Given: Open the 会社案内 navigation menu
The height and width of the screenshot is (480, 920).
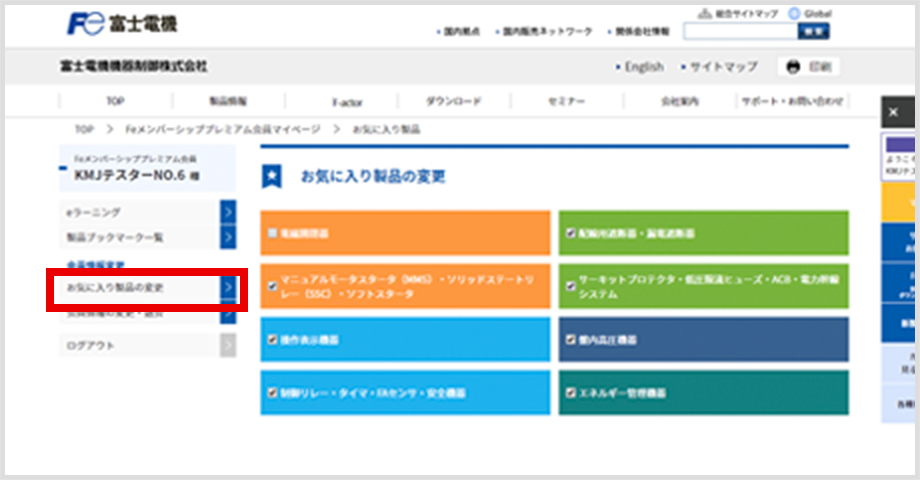Looking at the screenshot, I should 679,101.
